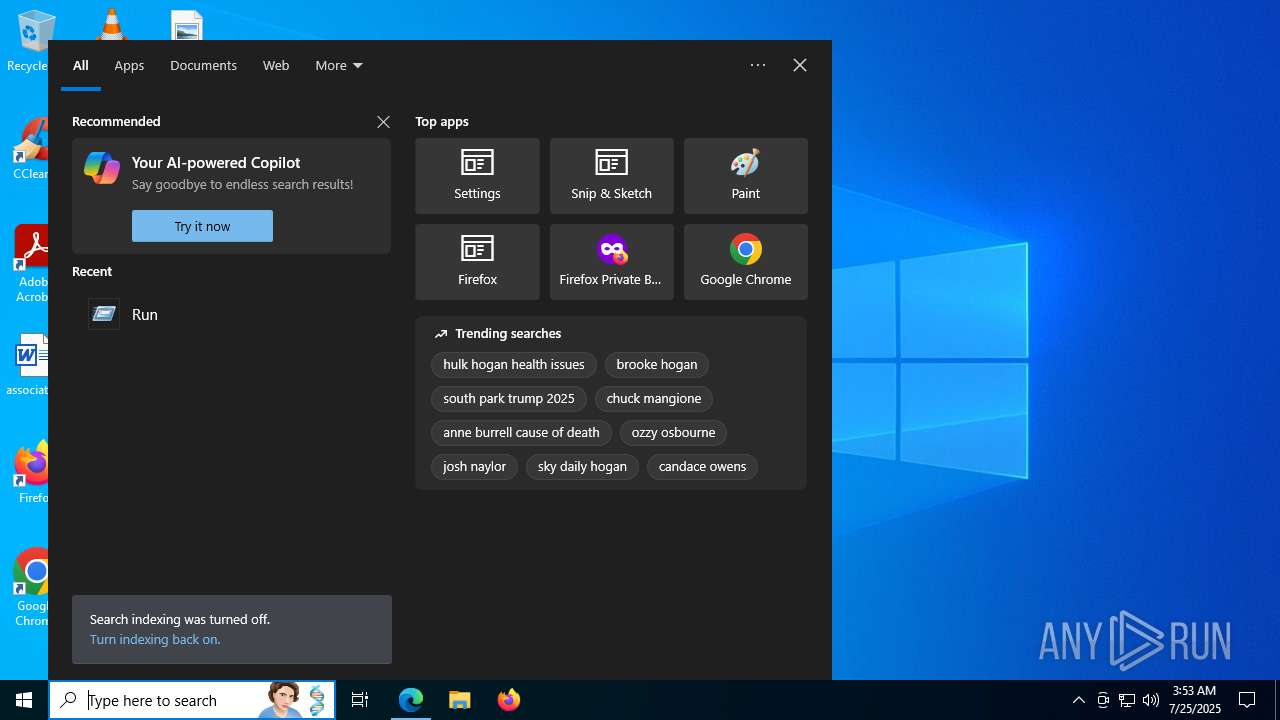This screenshot has height=720, width=1280.
Task: Launch Snip & Sketch tile
Action: 611,176
